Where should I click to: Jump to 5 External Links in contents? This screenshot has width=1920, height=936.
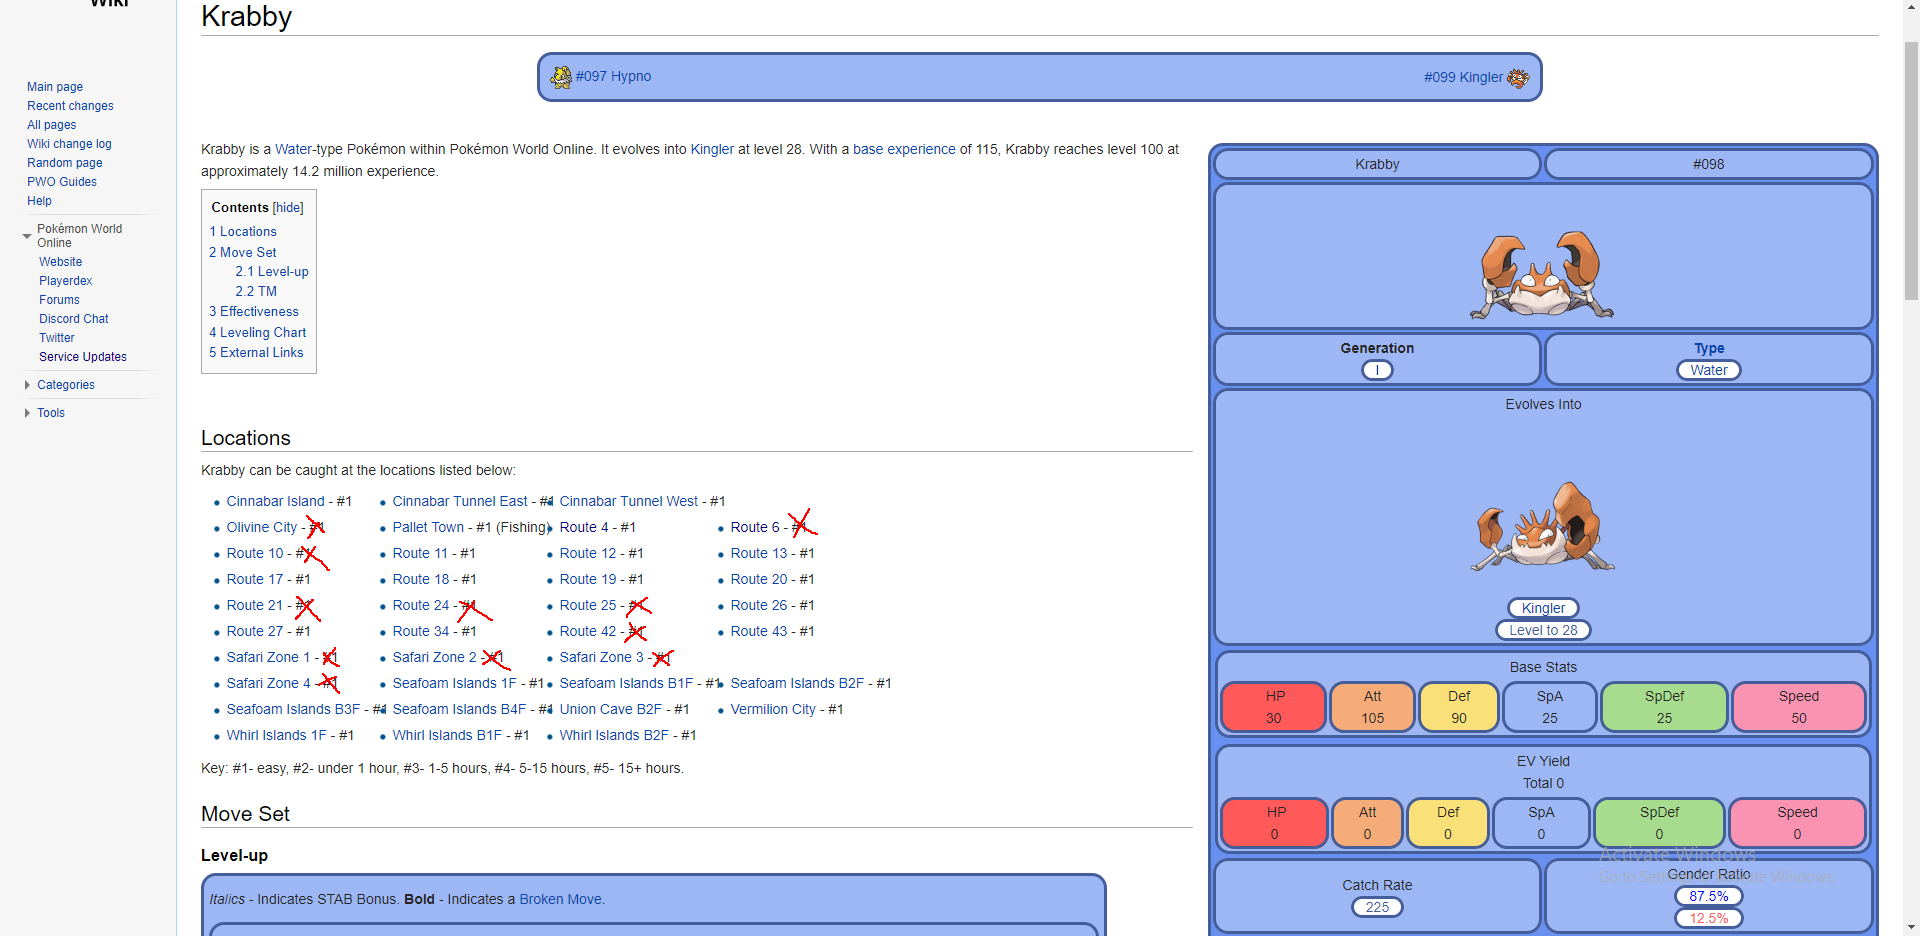256,353
